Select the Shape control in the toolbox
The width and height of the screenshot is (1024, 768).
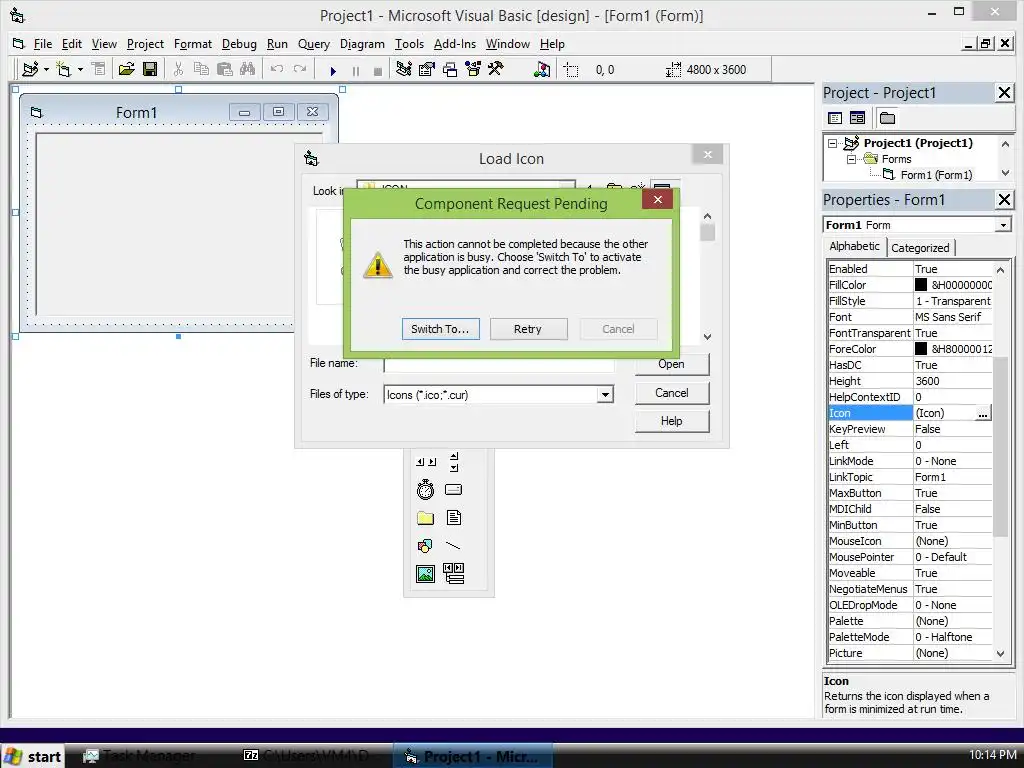[425, 545]
